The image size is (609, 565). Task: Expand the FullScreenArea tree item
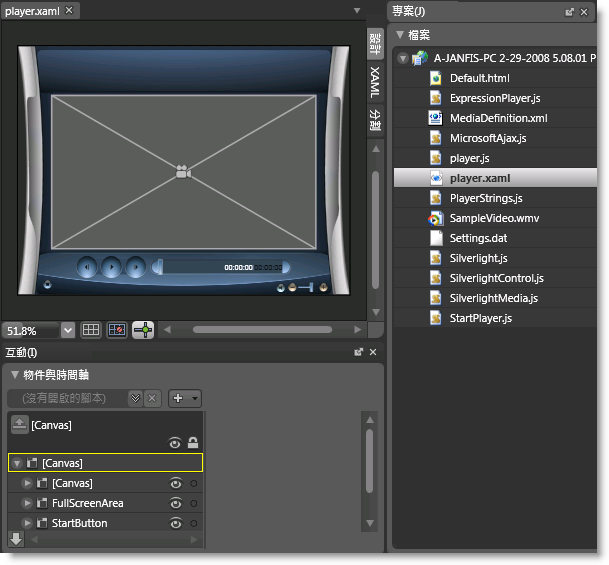(27, 503)
